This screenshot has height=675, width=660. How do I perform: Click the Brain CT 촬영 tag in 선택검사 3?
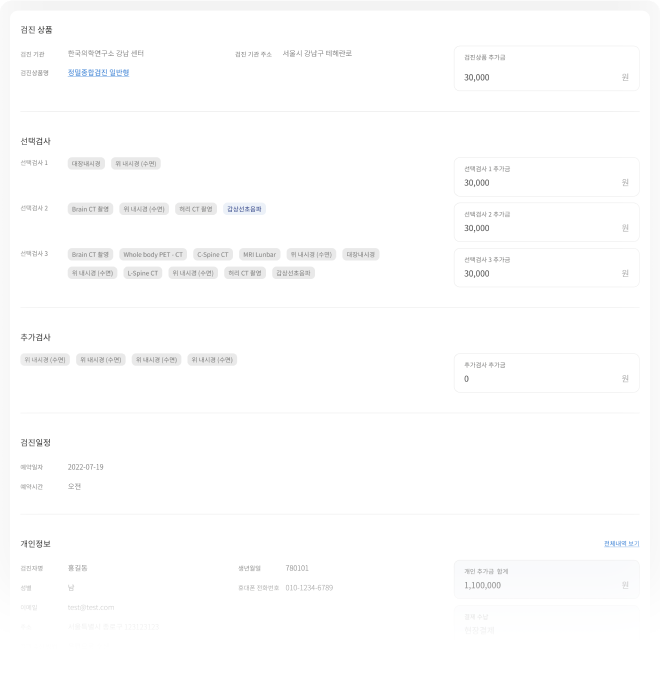click(90, 254)
